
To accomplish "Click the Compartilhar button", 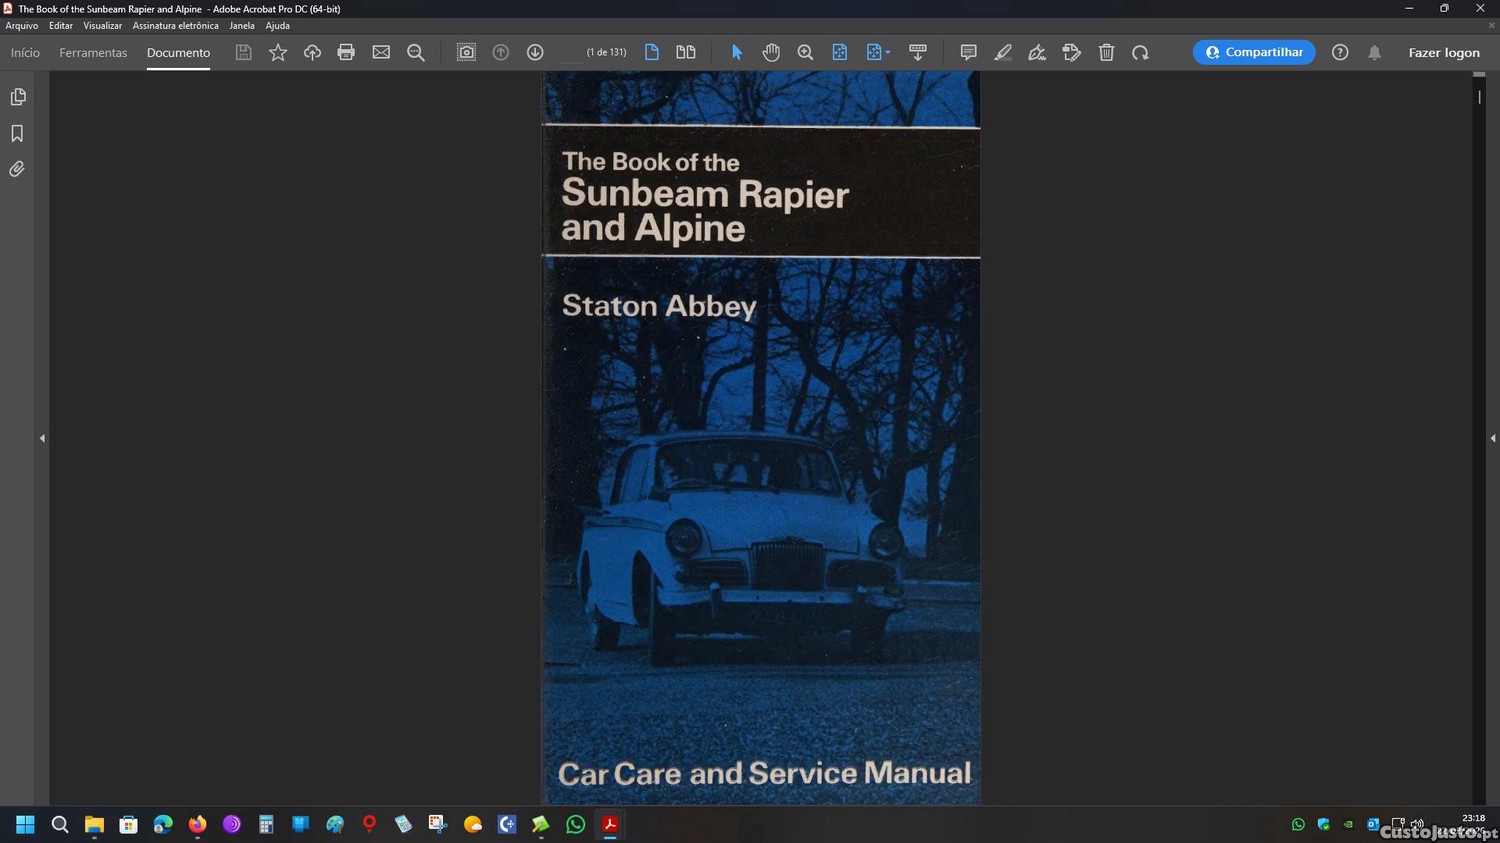I will pos(1253,53).
